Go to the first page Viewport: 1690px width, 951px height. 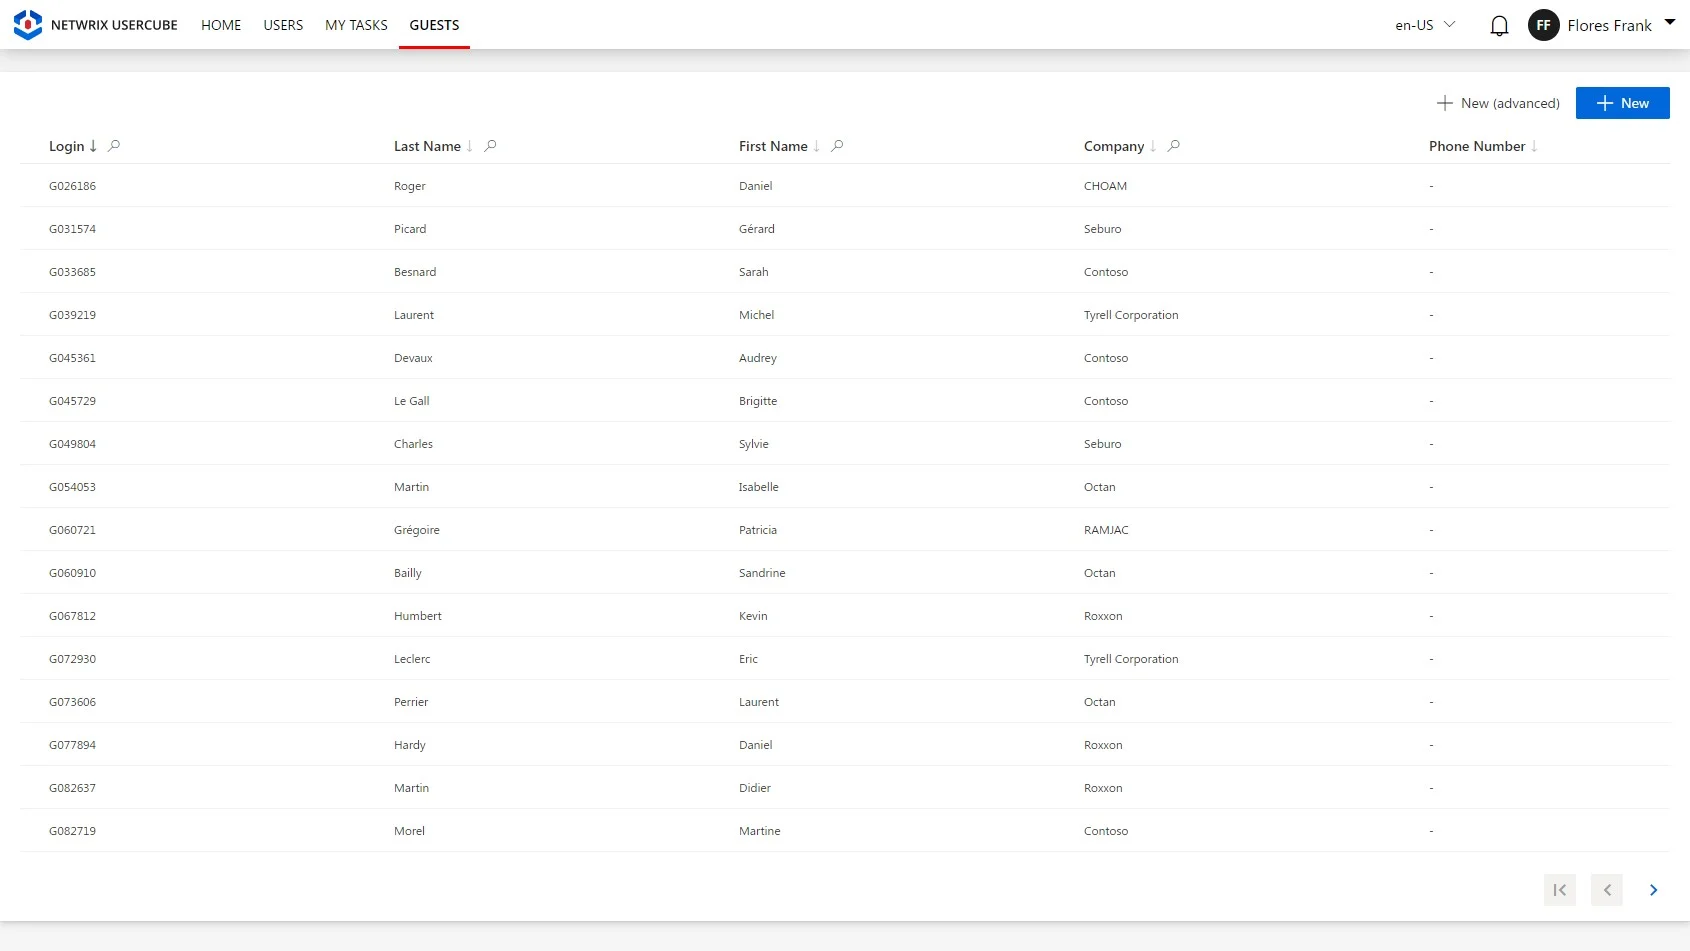(x=1560, y=890)
